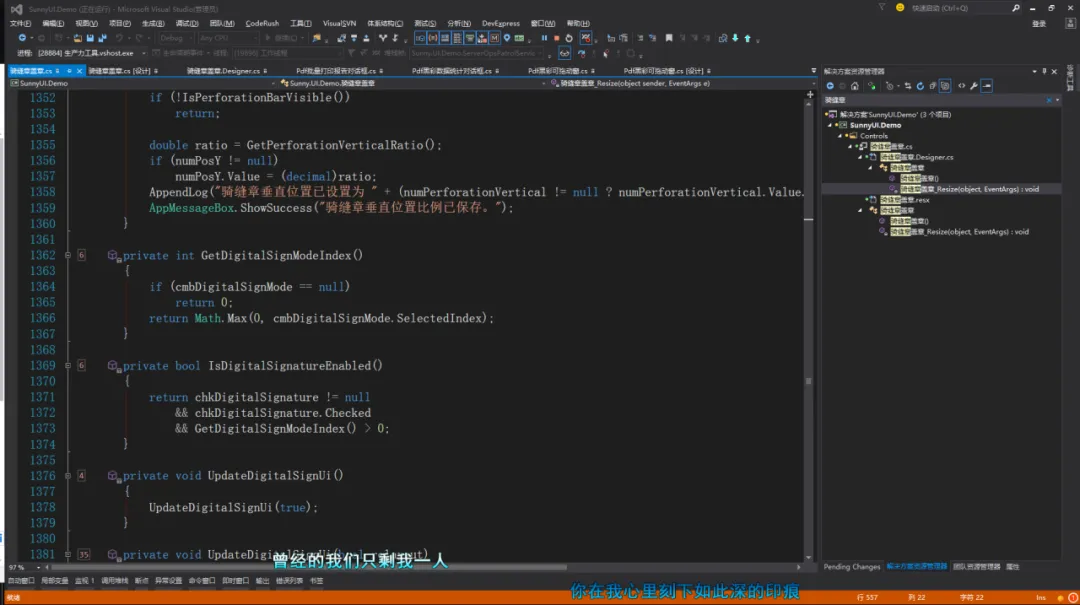The height and width of the screenshot is (605, 1080).
Task: Click the Collapse All icon in Solution Explorer
Action: click(933, 86)
